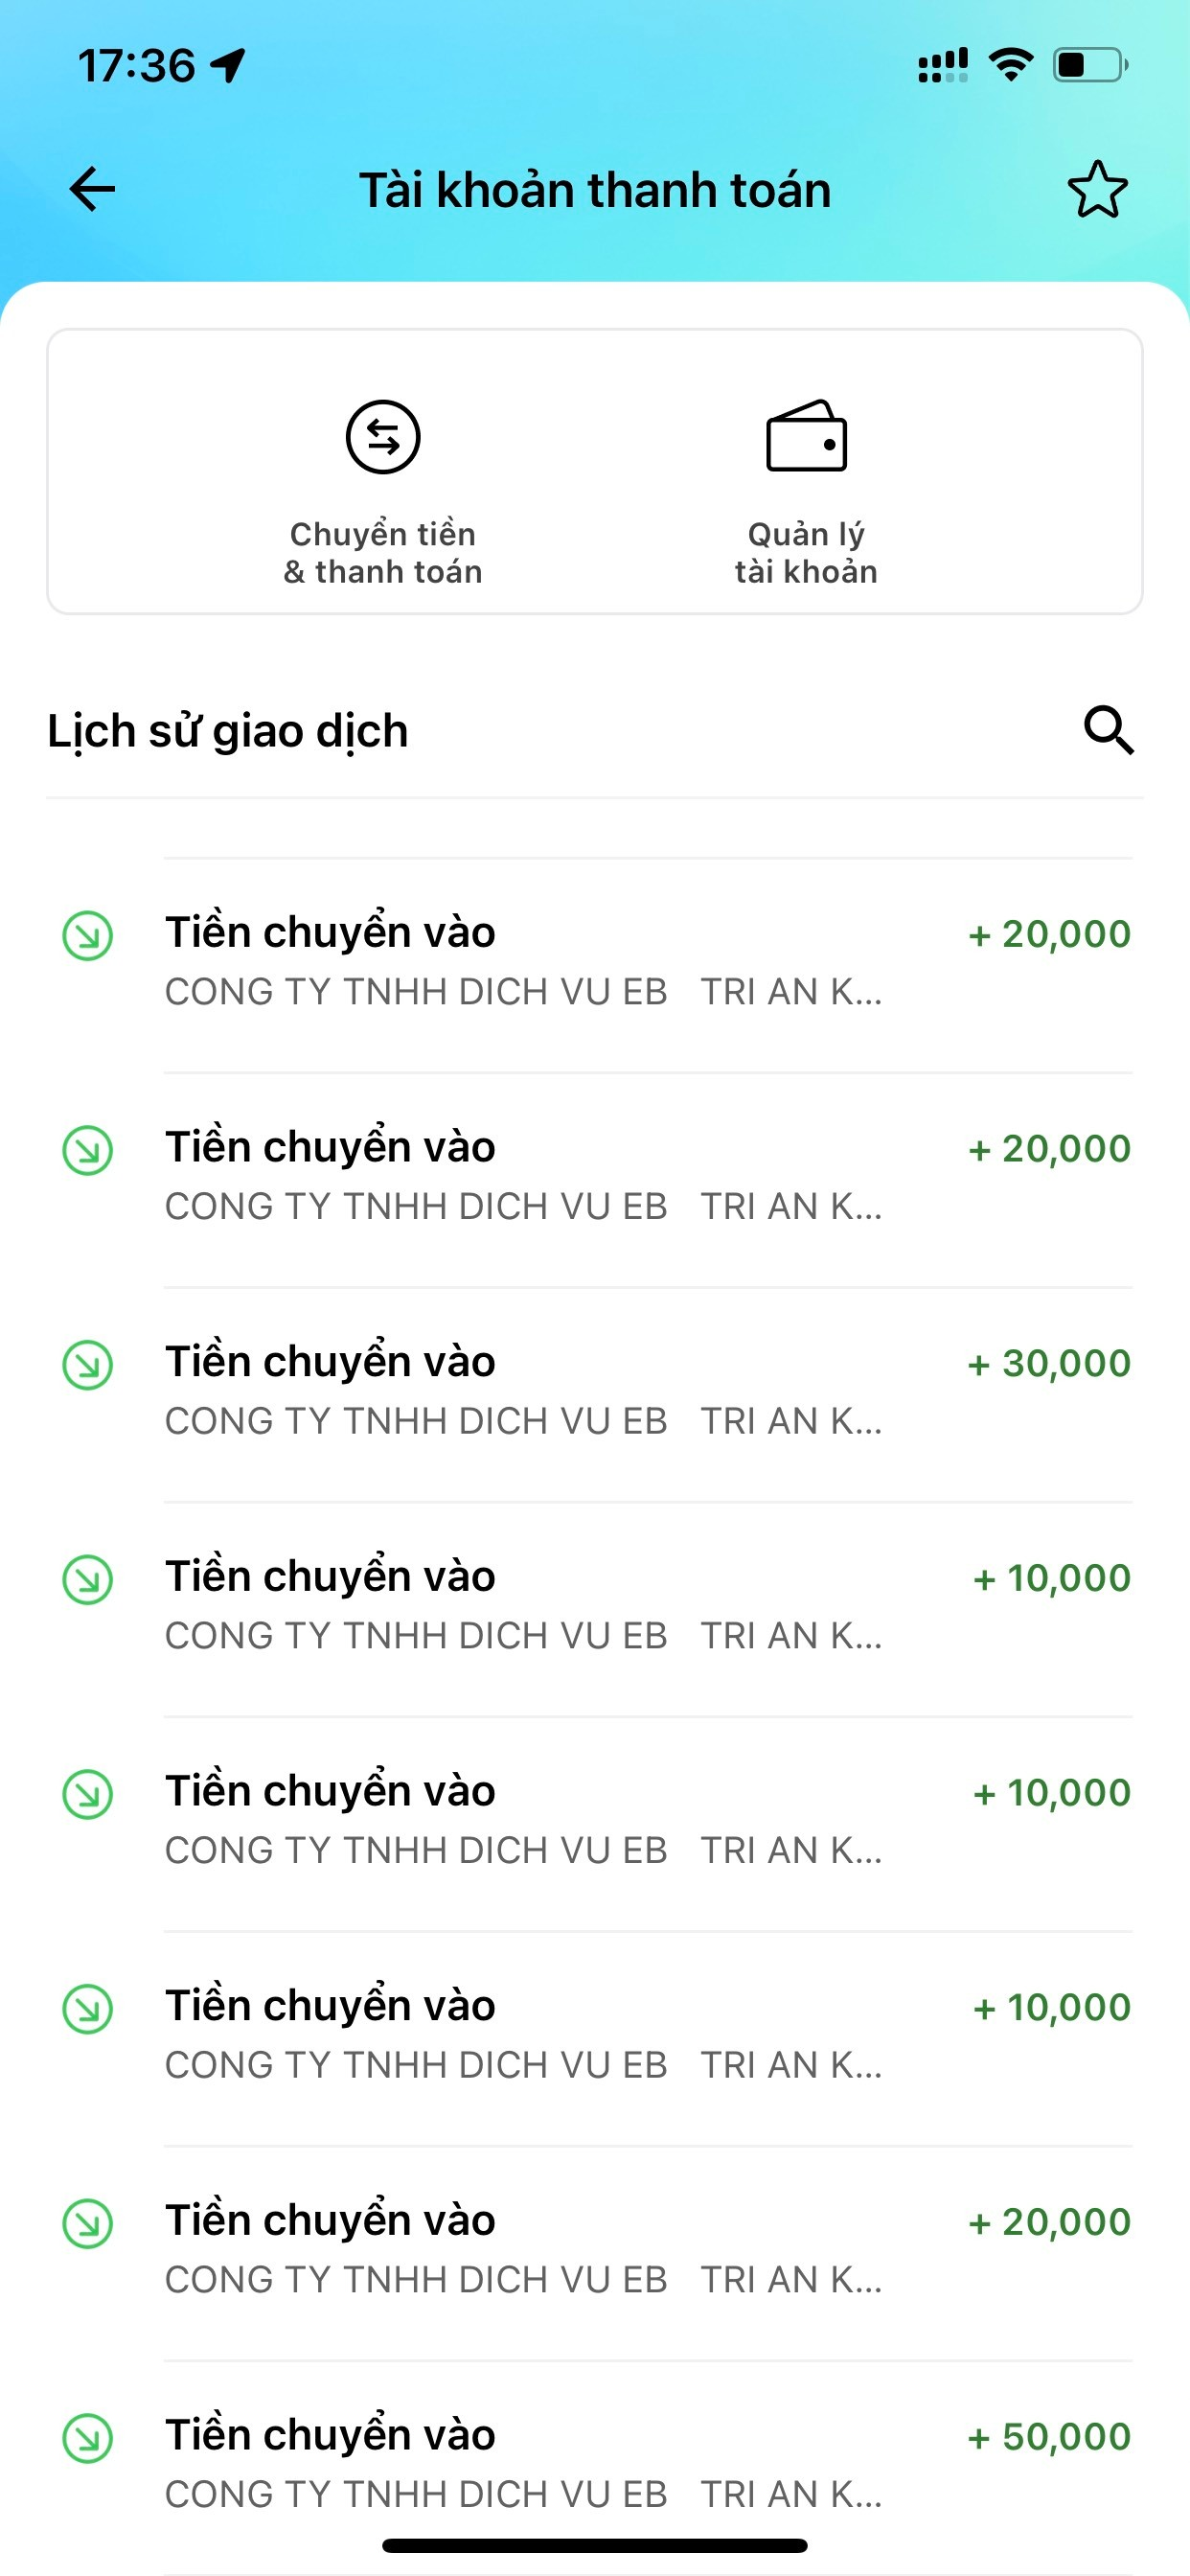Viewport: 1190px width, 2576px height.
Task: Tap the Wi-Fi status icon
Action: [x=1010, y=66]
